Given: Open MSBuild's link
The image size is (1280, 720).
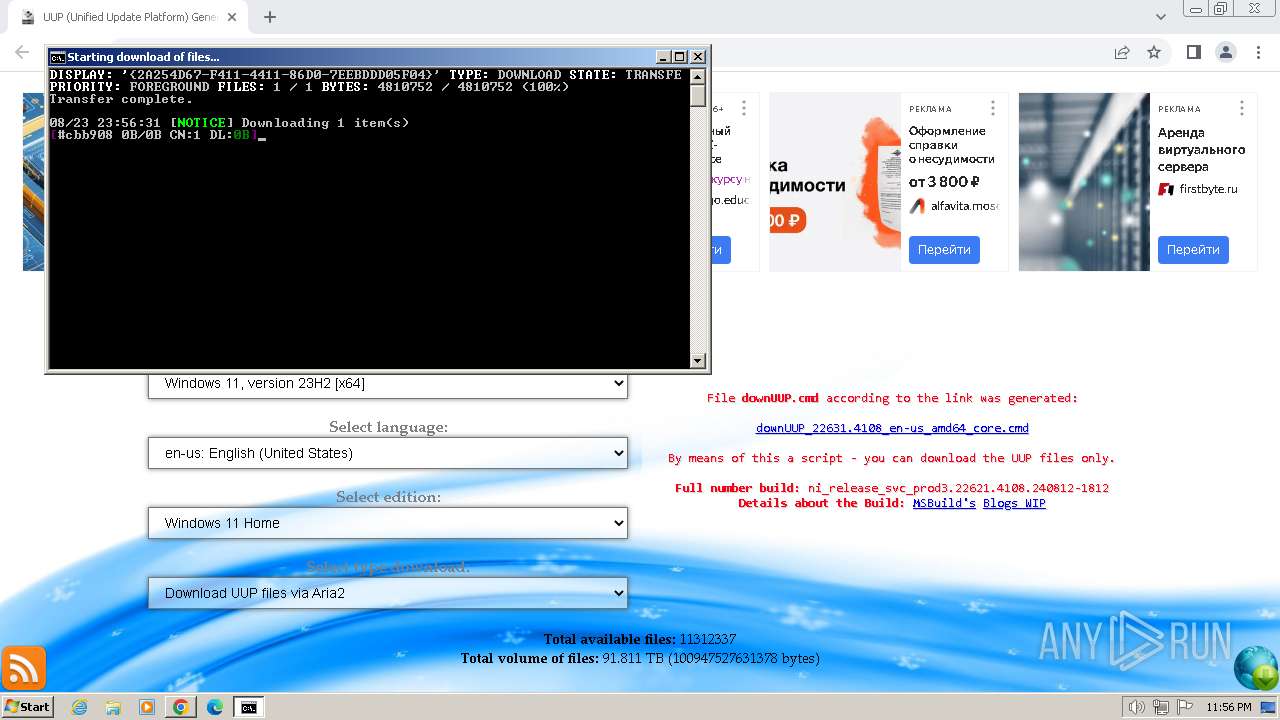Looking at the screenshot, I should click(x=944, y=503).
